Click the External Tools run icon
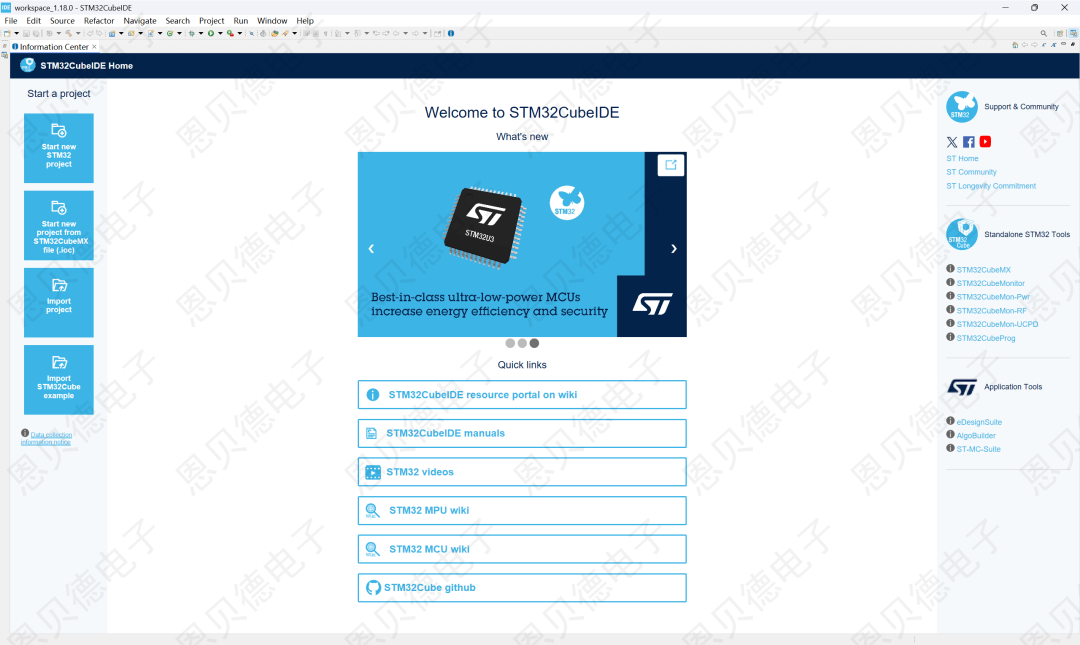 (230, 33)
